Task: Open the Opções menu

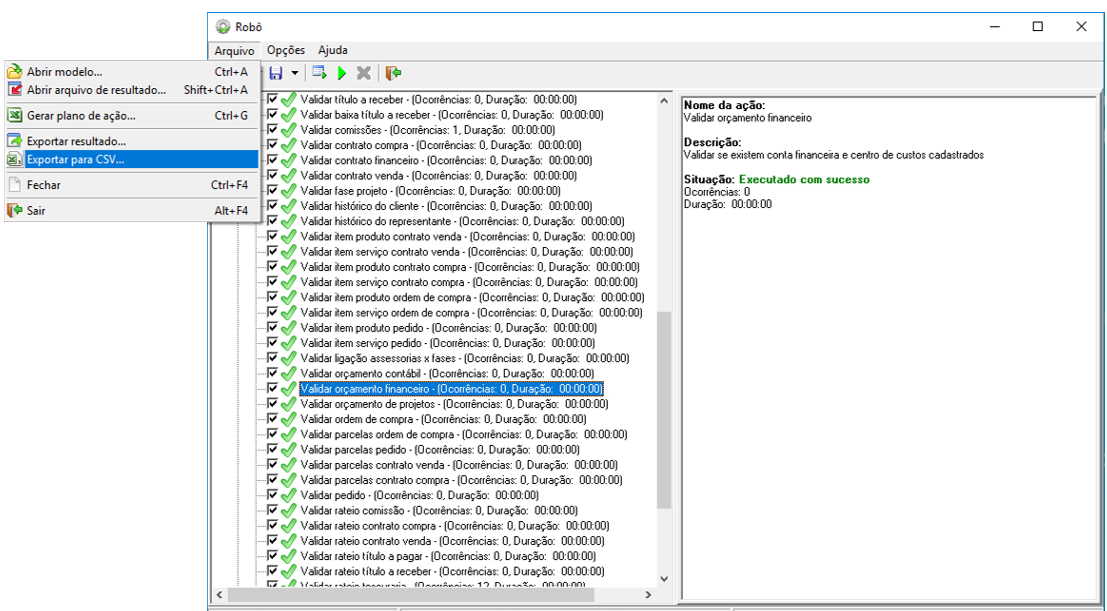Action: (286, 50)
